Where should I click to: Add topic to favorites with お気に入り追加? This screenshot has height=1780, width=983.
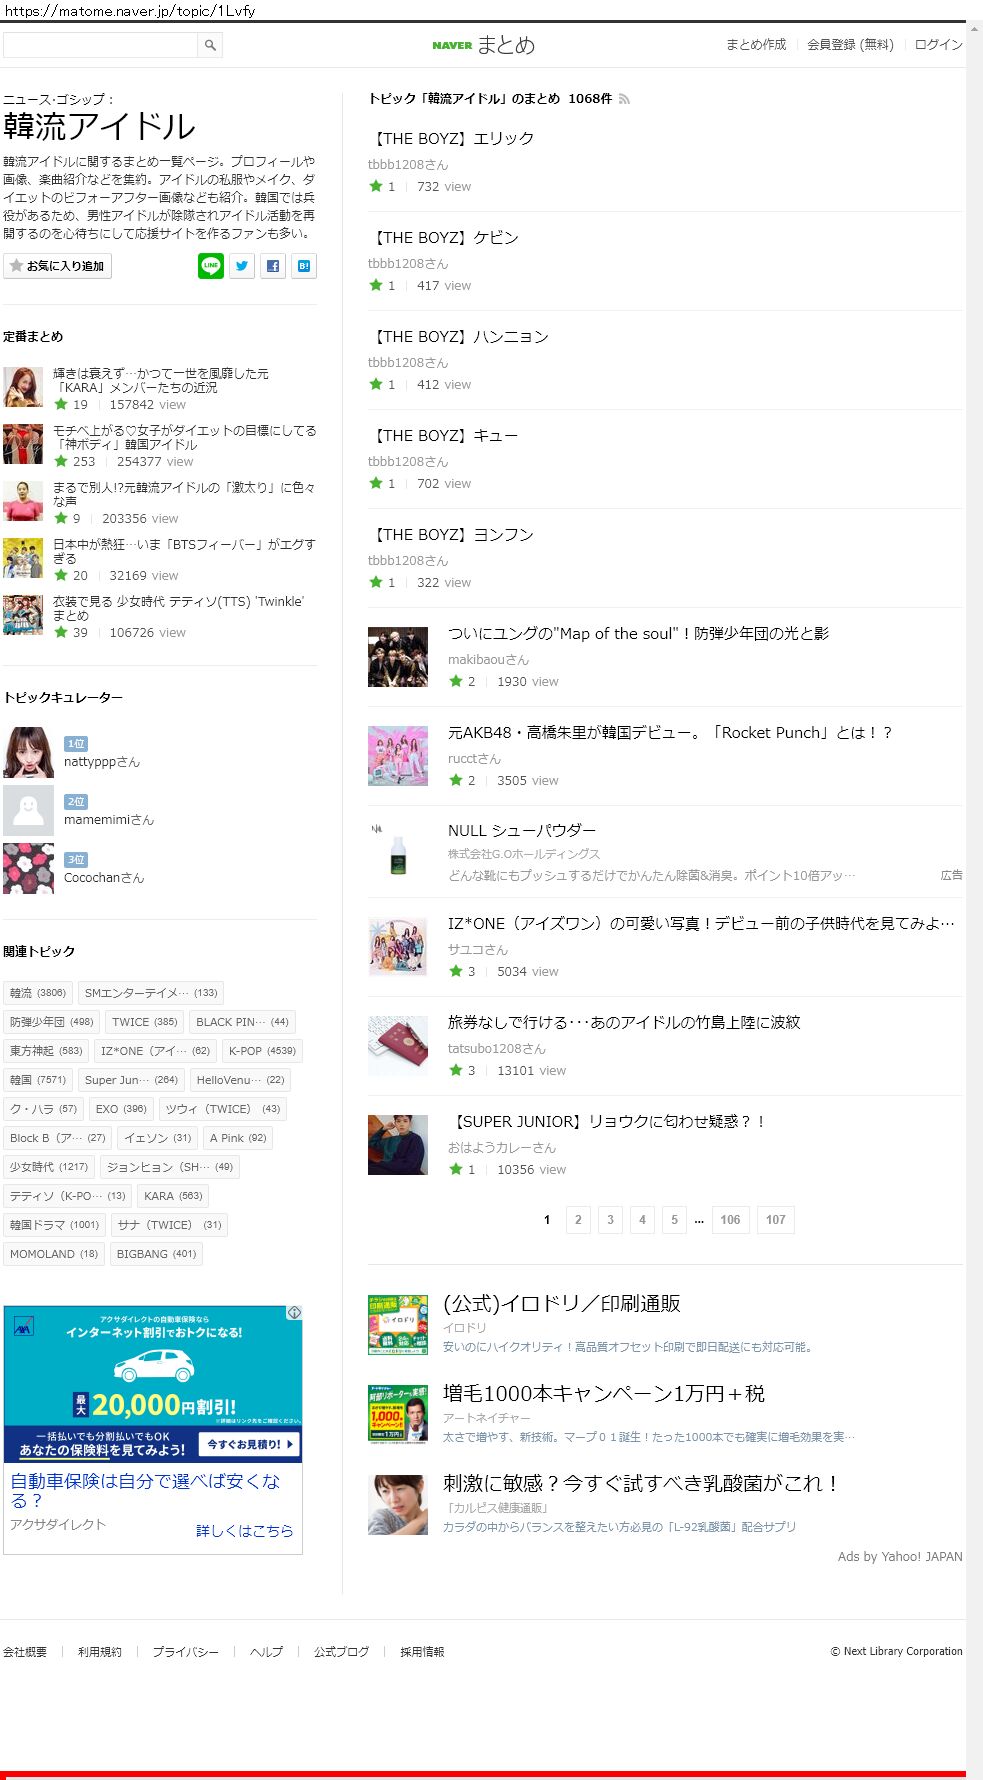(57, 266)
